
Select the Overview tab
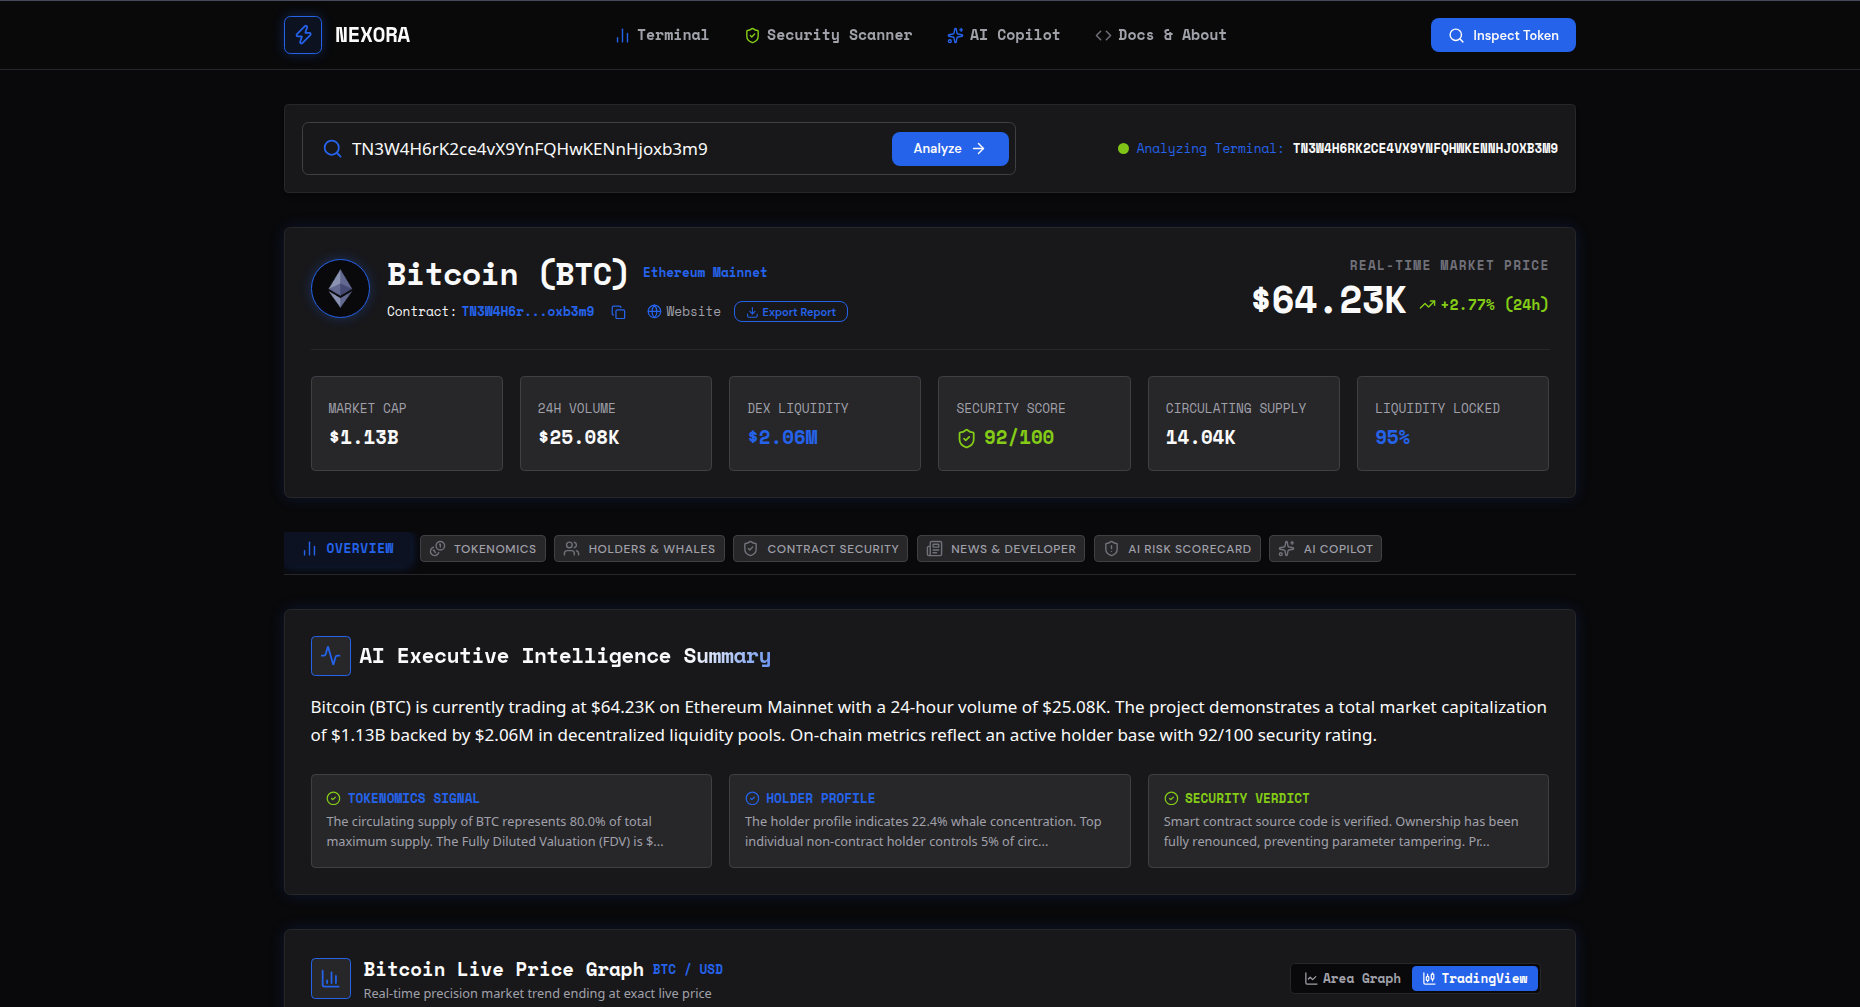[349, 549]
